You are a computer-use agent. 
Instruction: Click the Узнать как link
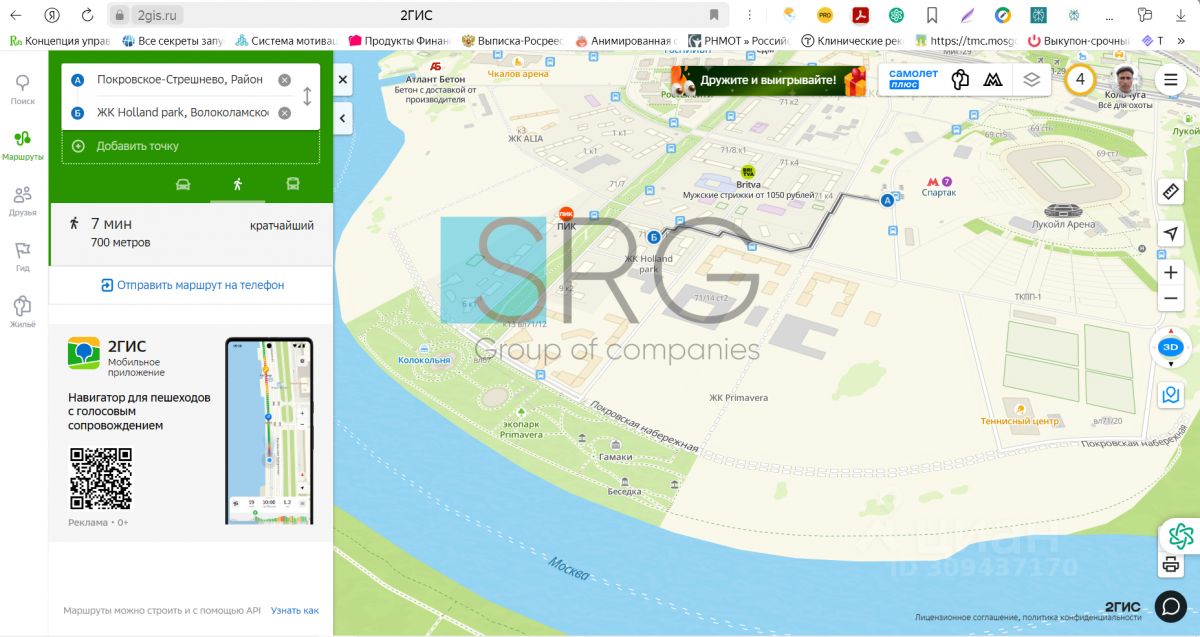click(295, 610)
